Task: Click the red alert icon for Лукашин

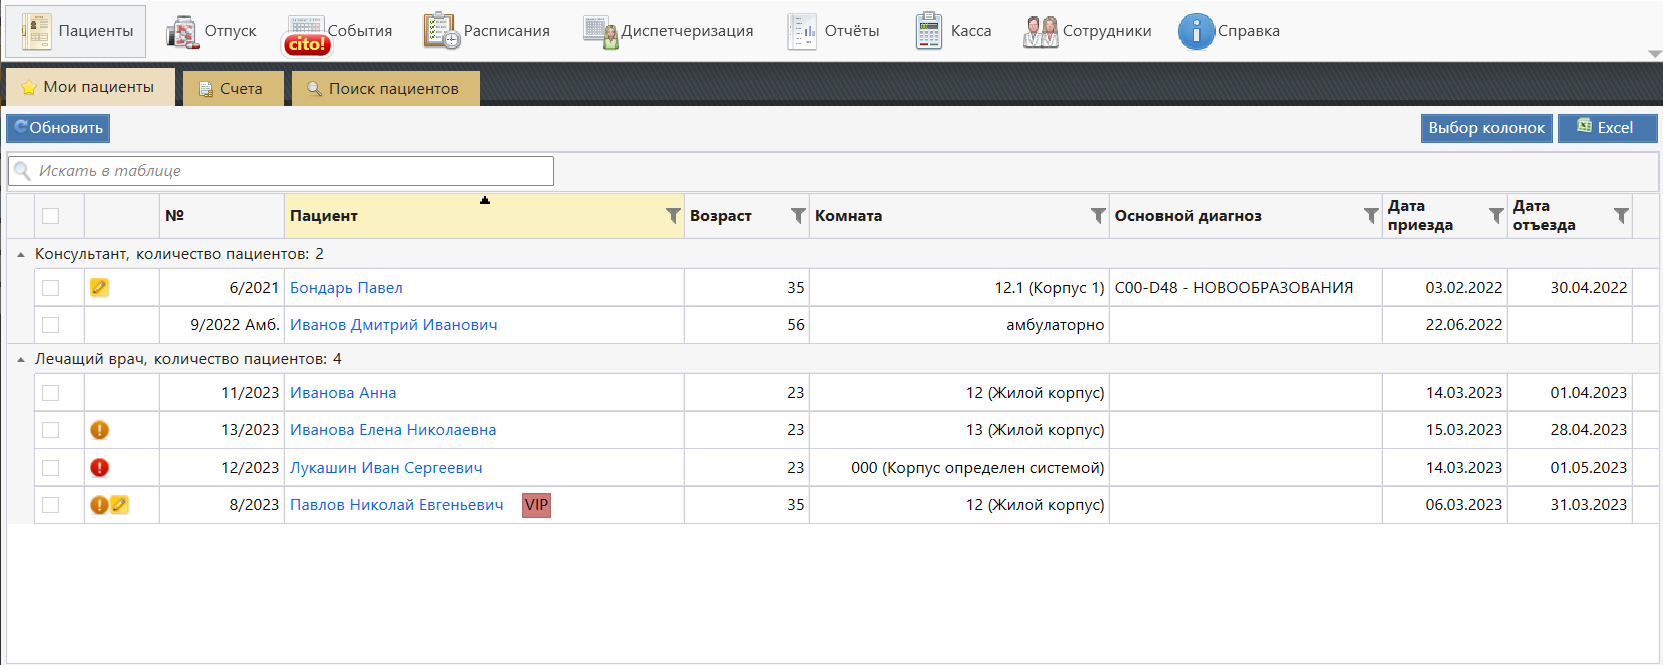Action: tap(99, 468)
